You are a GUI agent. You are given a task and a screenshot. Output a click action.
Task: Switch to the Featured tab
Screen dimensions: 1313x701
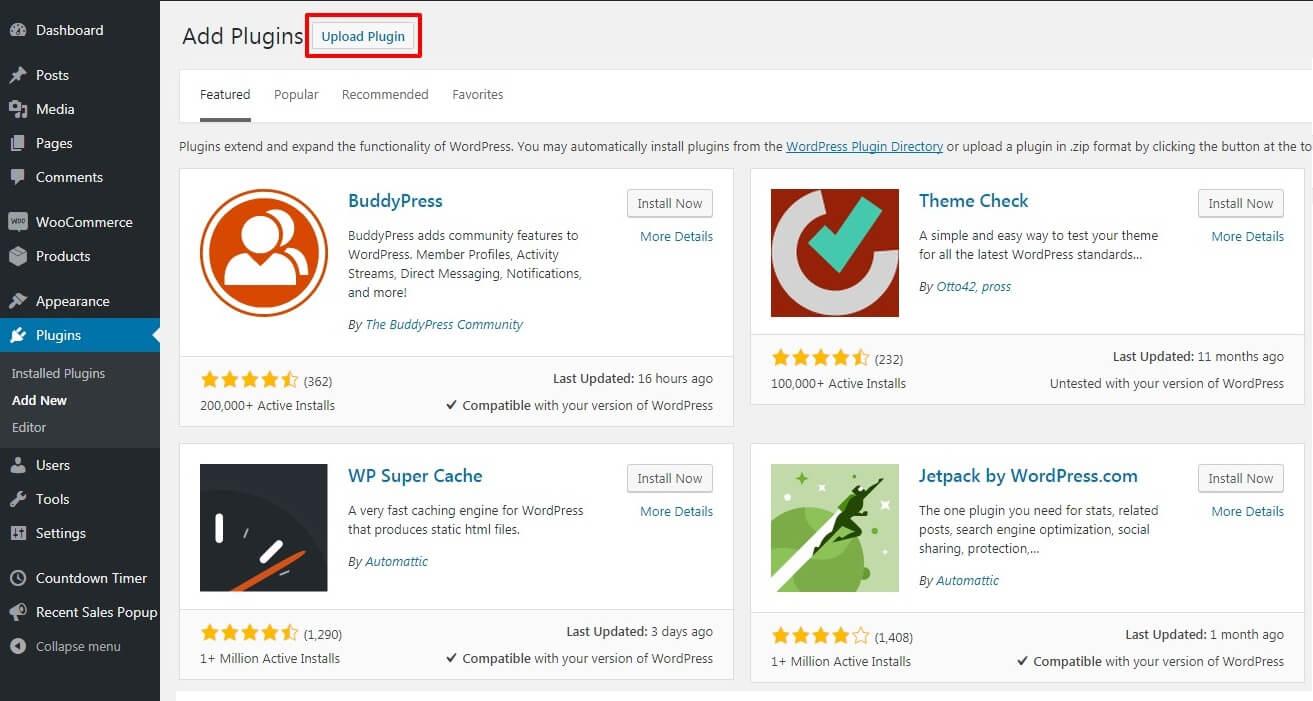(x=225, y=95)
